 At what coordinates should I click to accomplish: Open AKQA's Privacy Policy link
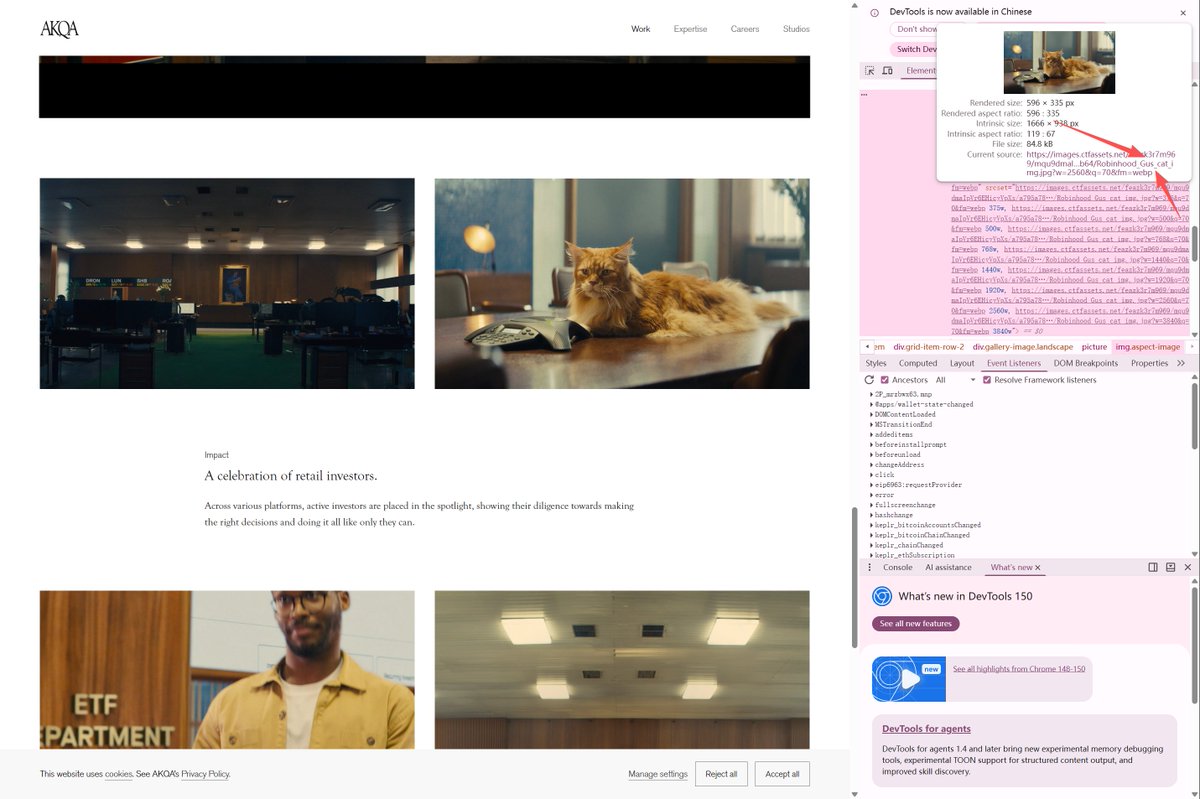click(x=205, y=774)
